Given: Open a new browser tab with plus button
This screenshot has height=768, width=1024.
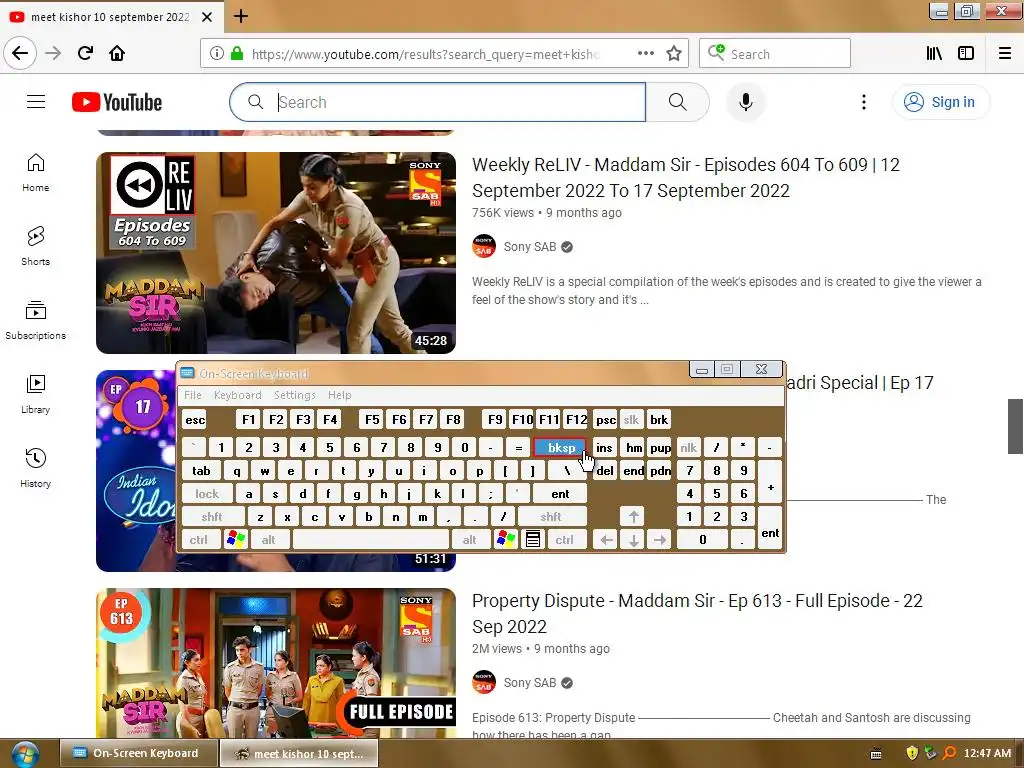Looking at the screenshot, I should click(241, 16).
